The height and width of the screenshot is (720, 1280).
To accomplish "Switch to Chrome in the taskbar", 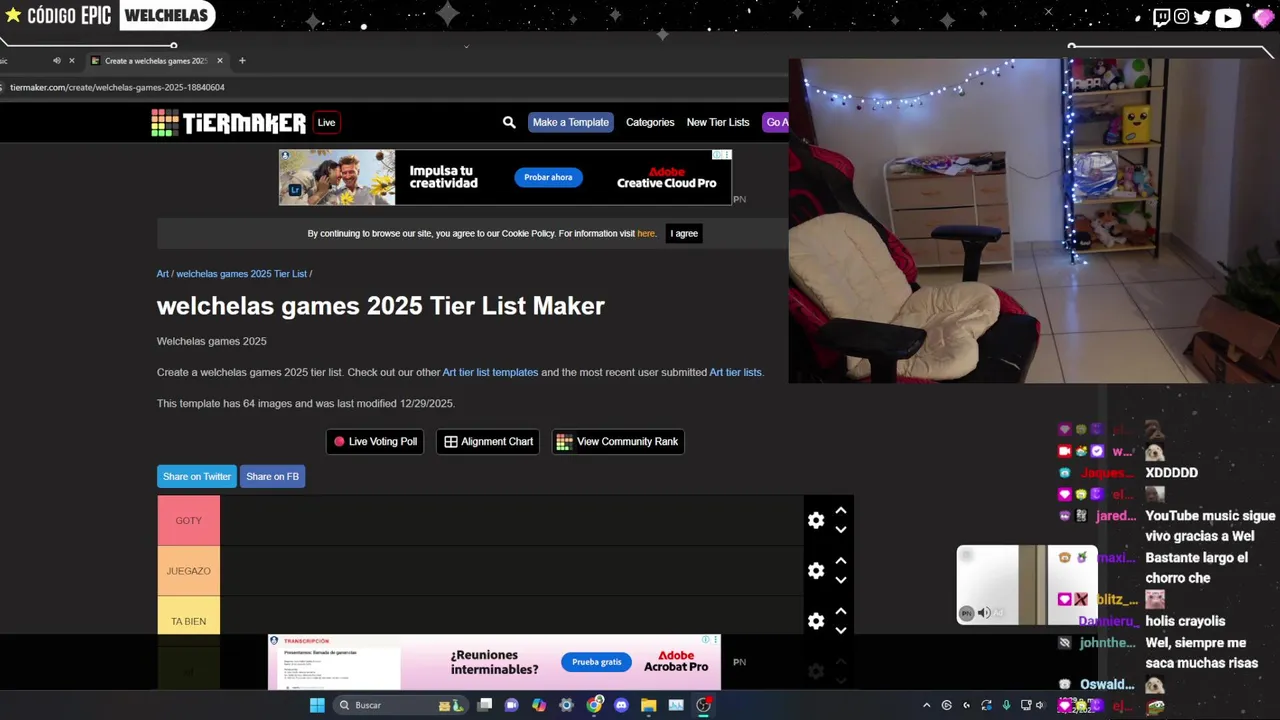I will click(x=594, y=705).
